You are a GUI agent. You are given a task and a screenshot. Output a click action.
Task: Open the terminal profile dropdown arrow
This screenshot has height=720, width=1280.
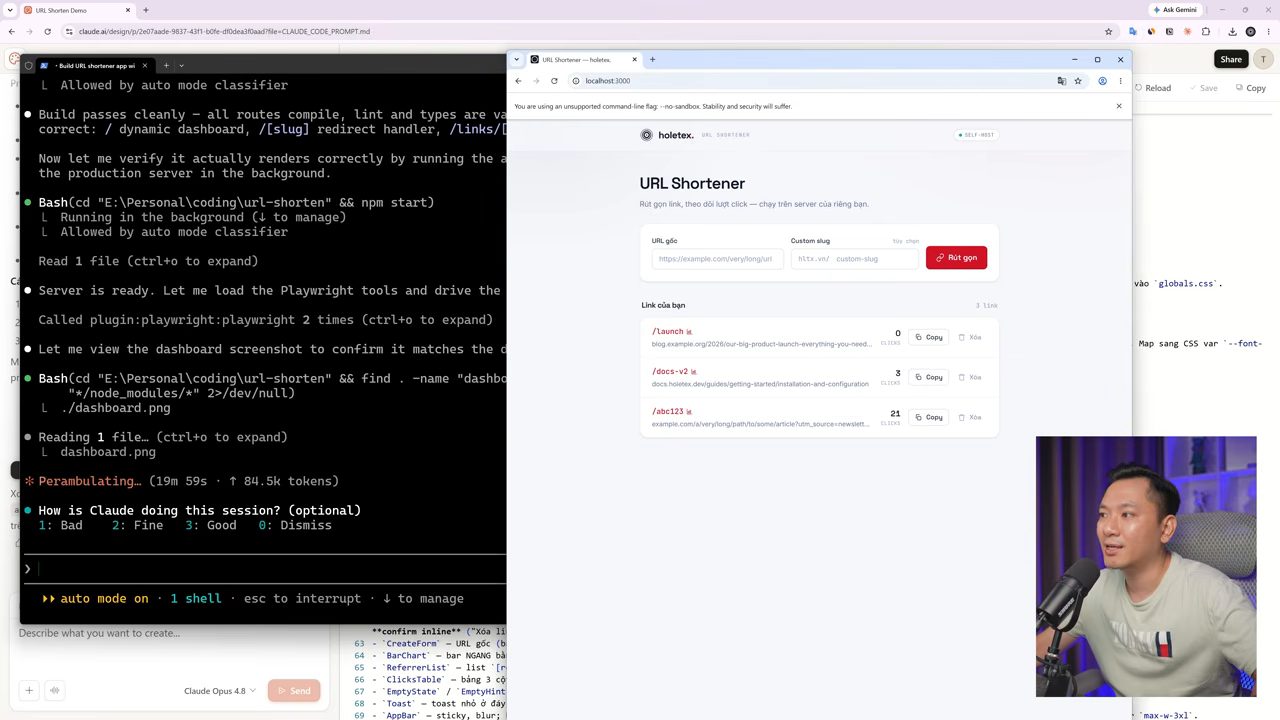181,66
